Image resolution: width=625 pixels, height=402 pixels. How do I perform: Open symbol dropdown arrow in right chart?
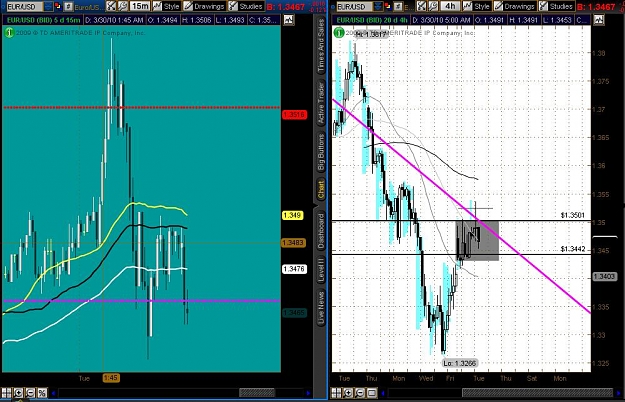tap(378, 6)
